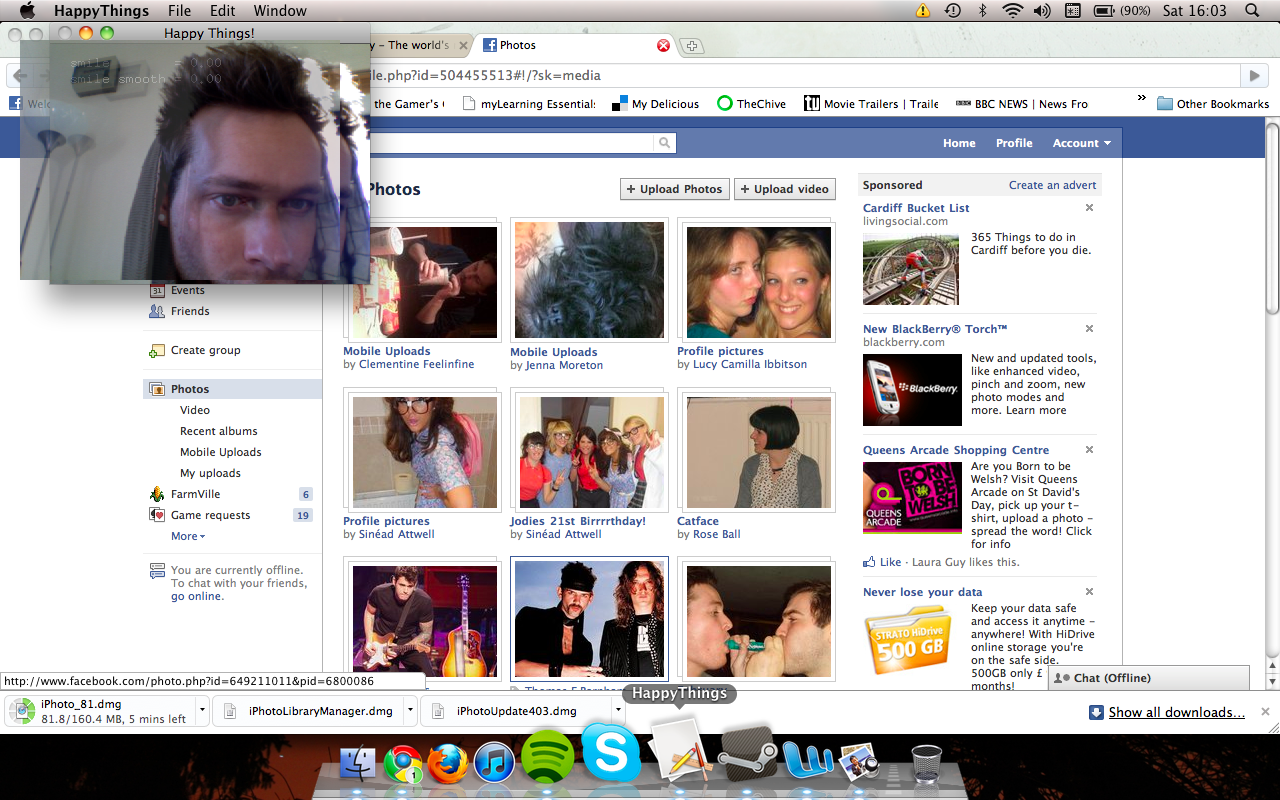Click the Wi-Fi status icon
Screen dimensions: 1280x800
pos(1012,11)
